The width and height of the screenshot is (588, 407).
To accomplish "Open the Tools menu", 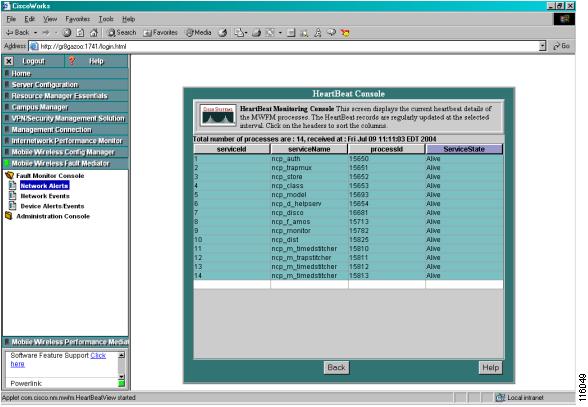I will click(x=106, y=19).
